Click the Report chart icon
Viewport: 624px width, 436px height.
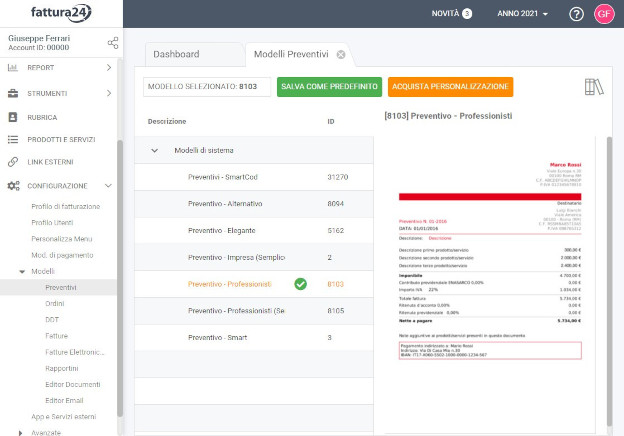tap(13, 68)
